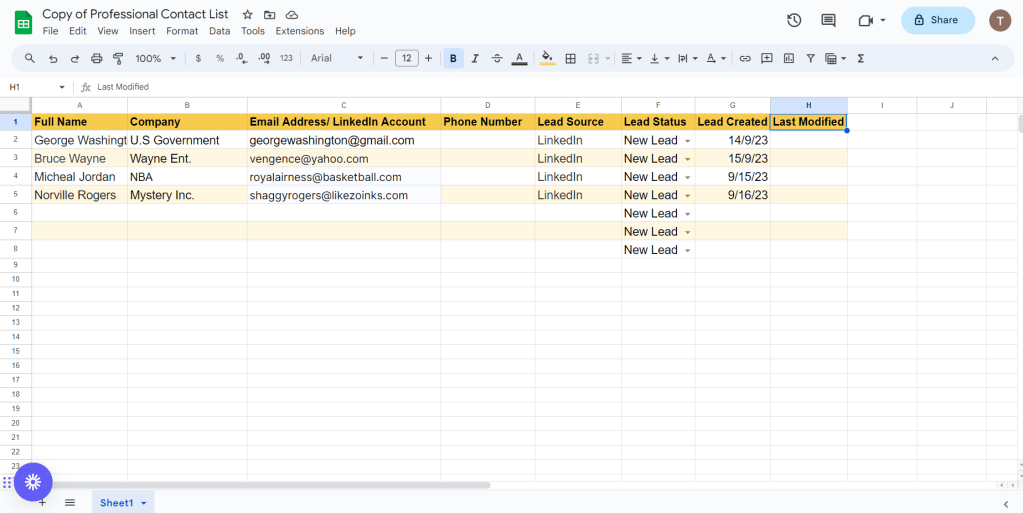
Task: Toggle strikethrough formatting
Action: point(497,59)
